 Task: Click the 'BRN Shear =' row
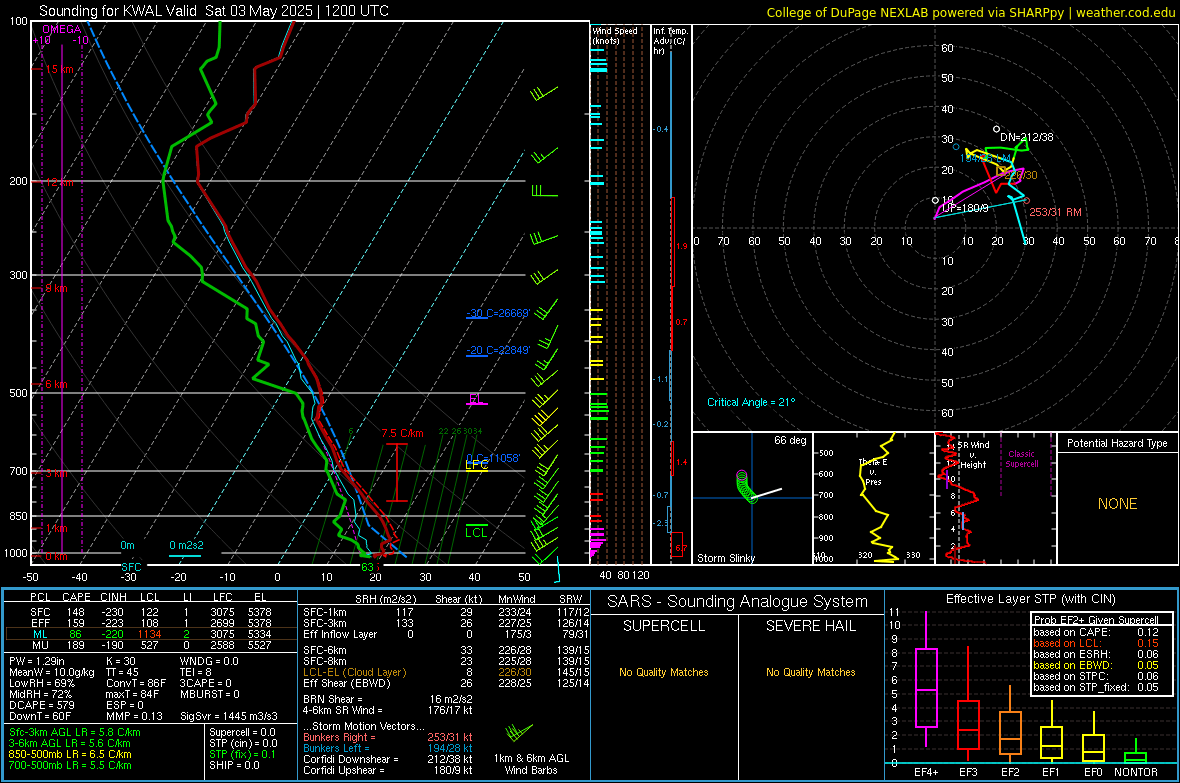pyautogui.click(x=388, y=699)
